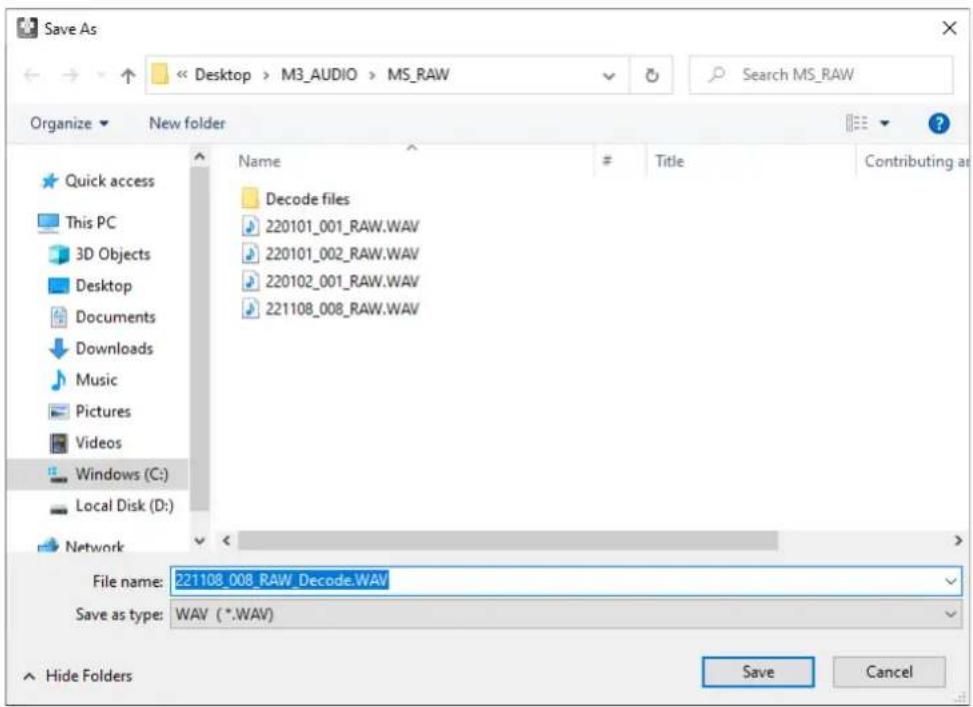Click audio icon of 221108_008_RAW.WAV

tap(250, 309)
